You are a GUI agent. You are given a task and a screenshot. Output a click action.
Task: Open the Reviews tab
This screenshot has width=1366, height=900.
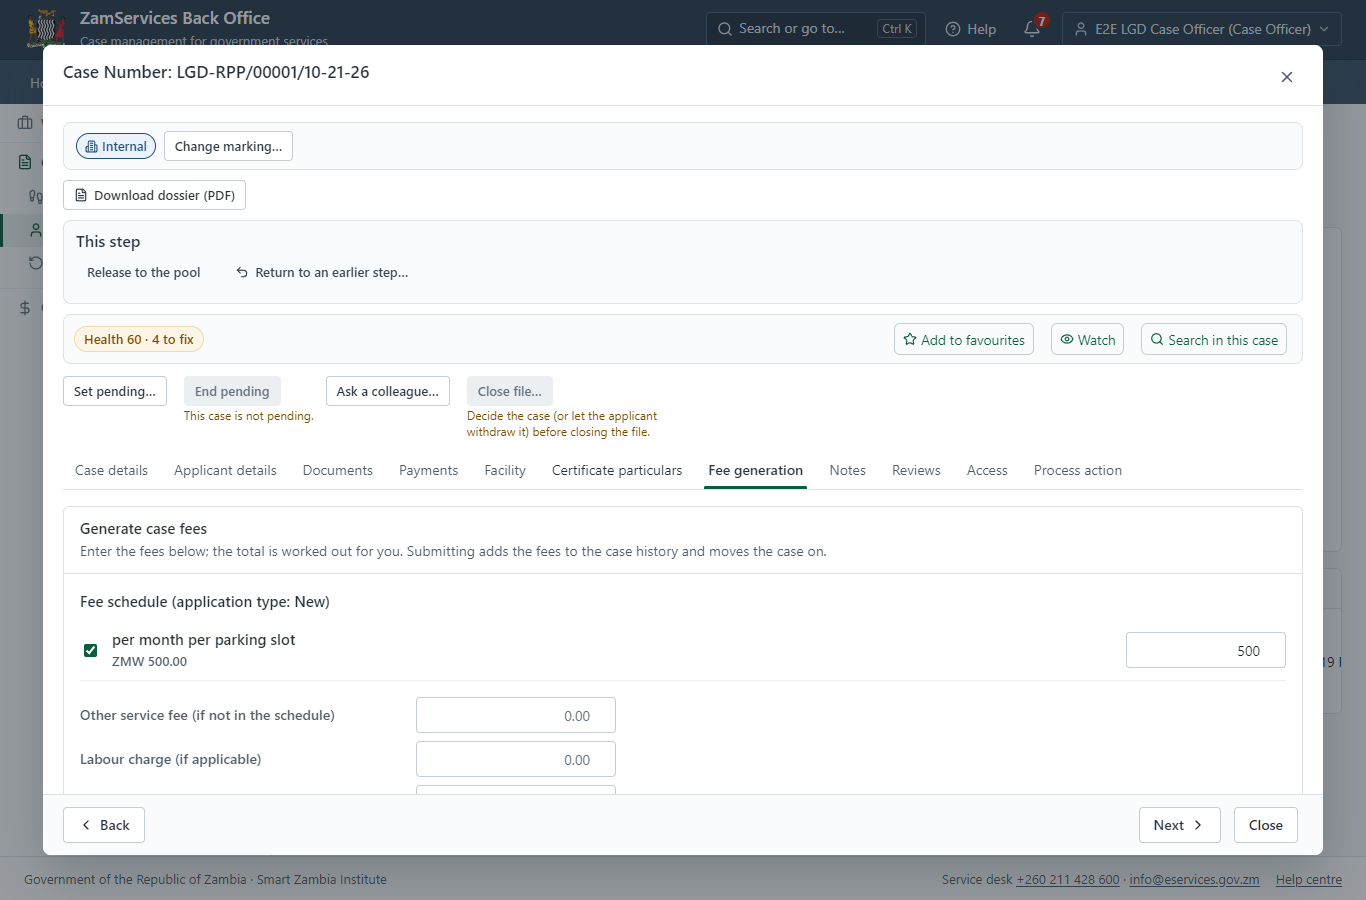pyautogui.click(x=916, y=470)
